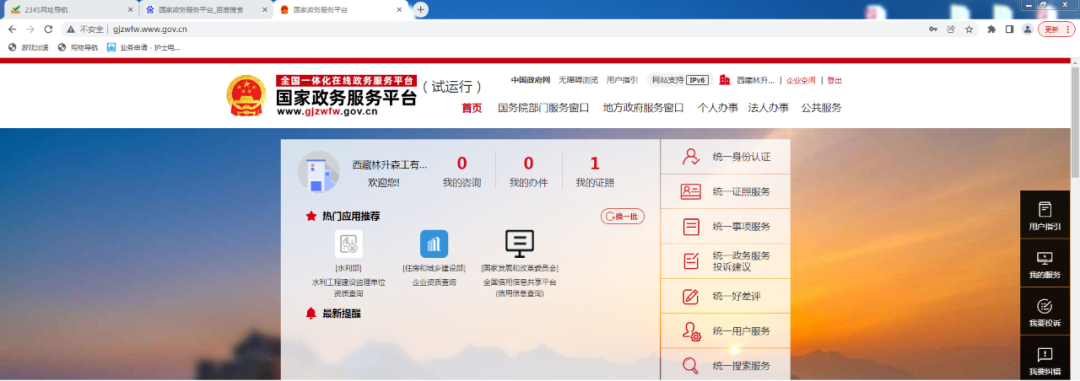The image size is (1080, 381).
Task: Click the 西藏林升森工有... company name in welcome panel
Action: click(x=390, y=165)
